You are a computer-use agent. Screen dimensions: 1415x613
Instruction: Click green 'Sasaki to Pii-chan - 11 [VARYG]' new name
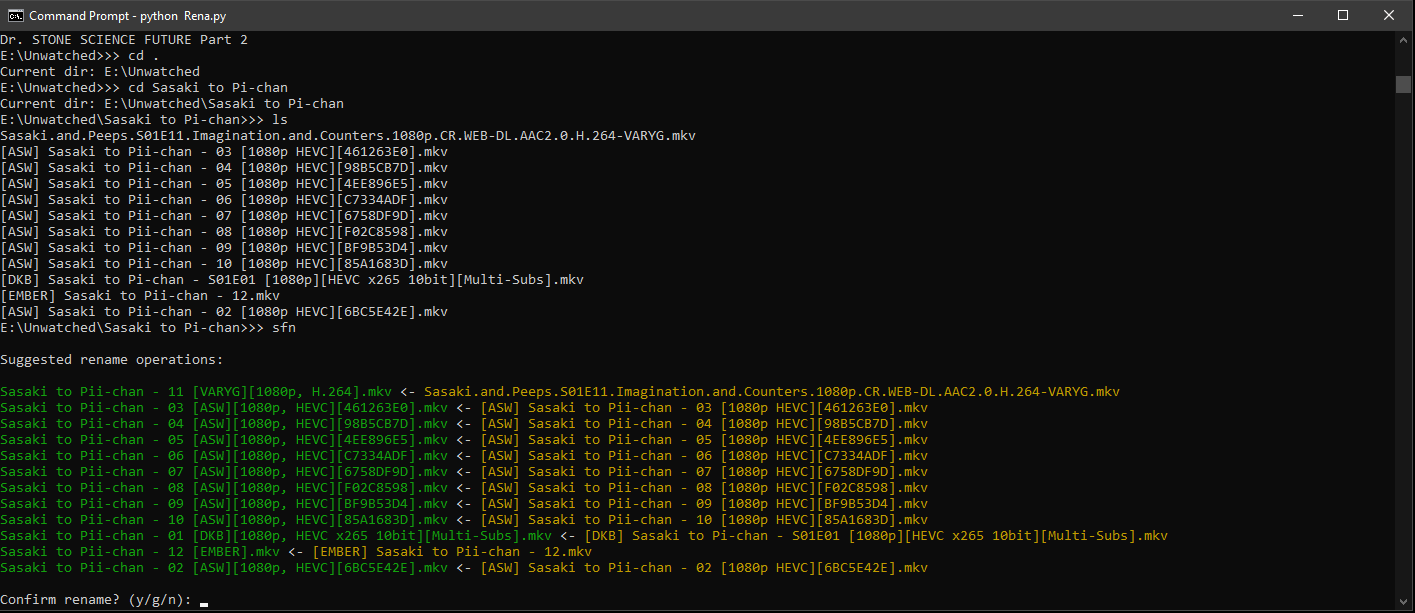tap(196, 392)
